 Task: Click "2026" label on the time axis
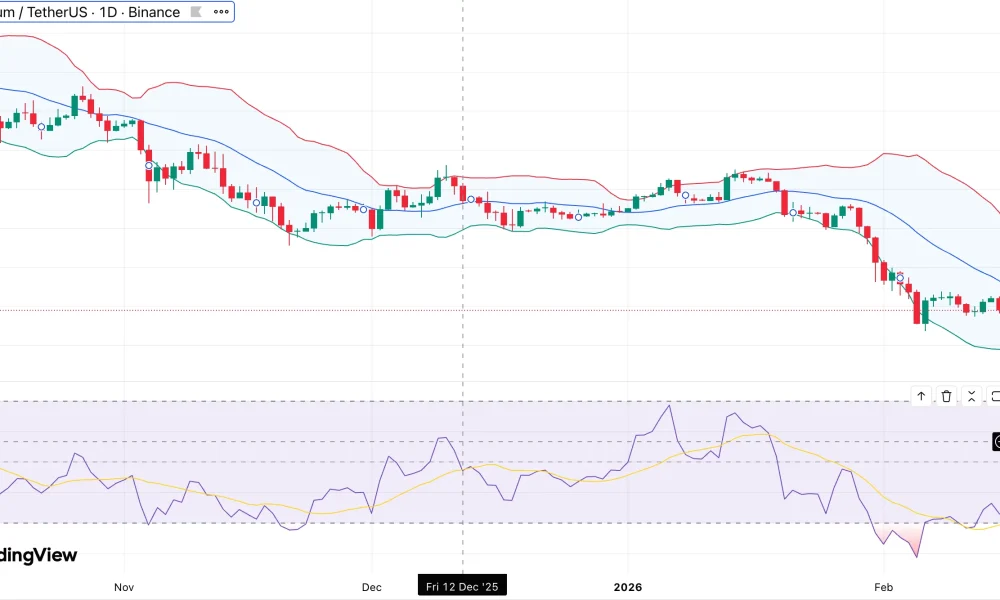click(626, 588)
